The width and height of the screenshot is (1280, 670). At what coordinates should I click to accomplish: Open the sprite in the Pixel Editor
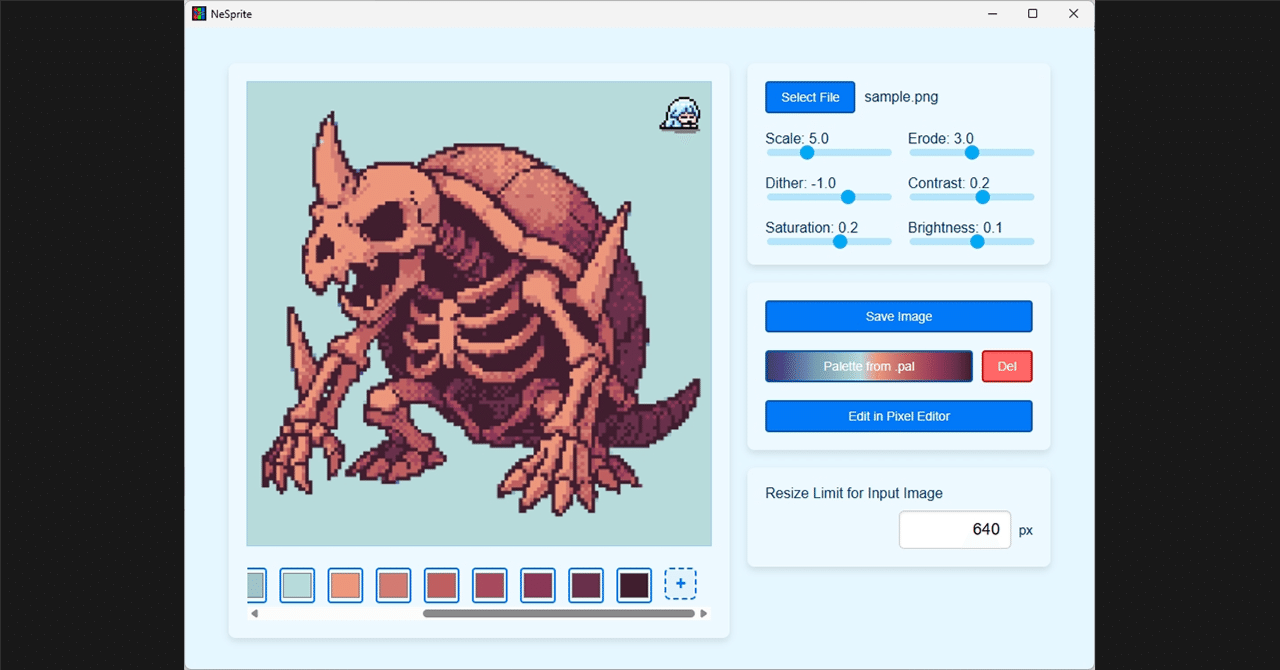point(898,416)
